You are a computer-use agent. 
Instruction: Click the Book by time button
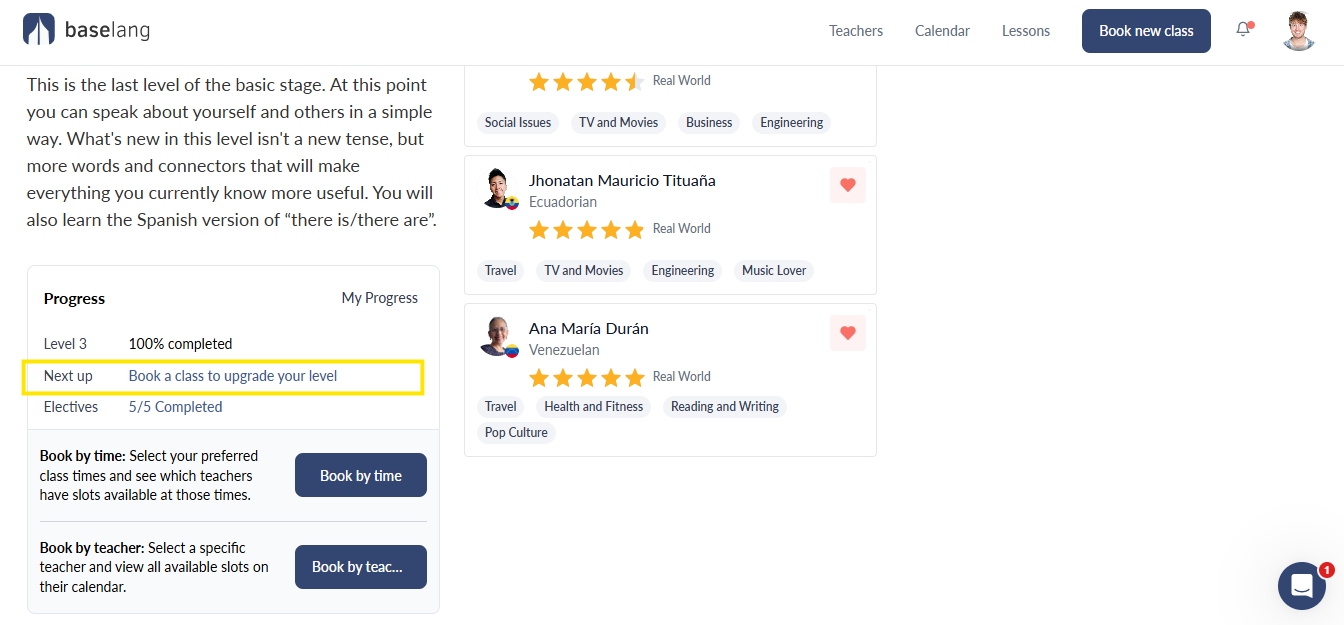(361, 475)
